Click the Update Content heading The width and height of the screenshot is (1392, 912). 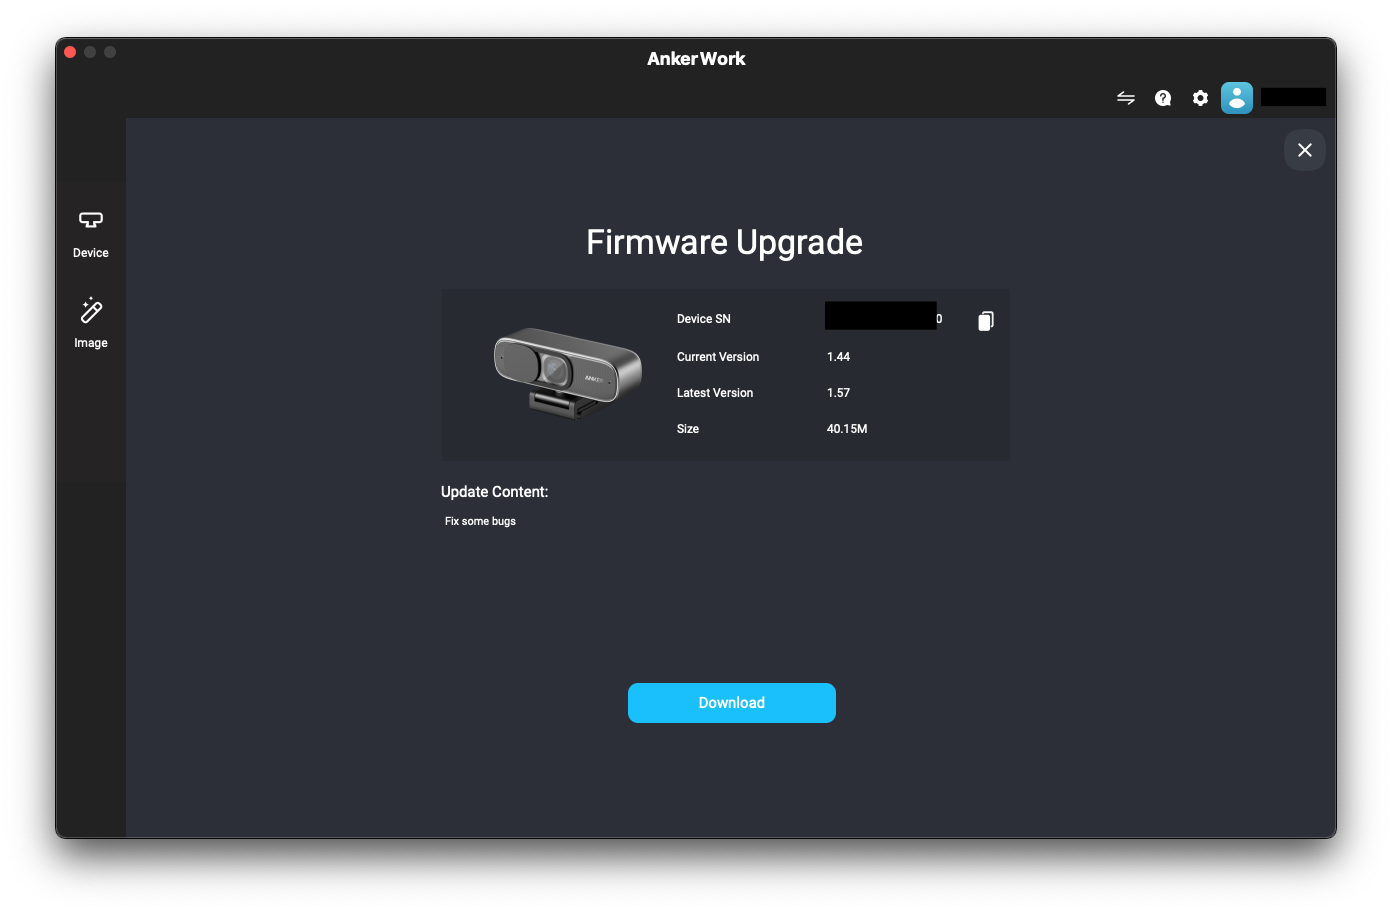coord(494,492)
